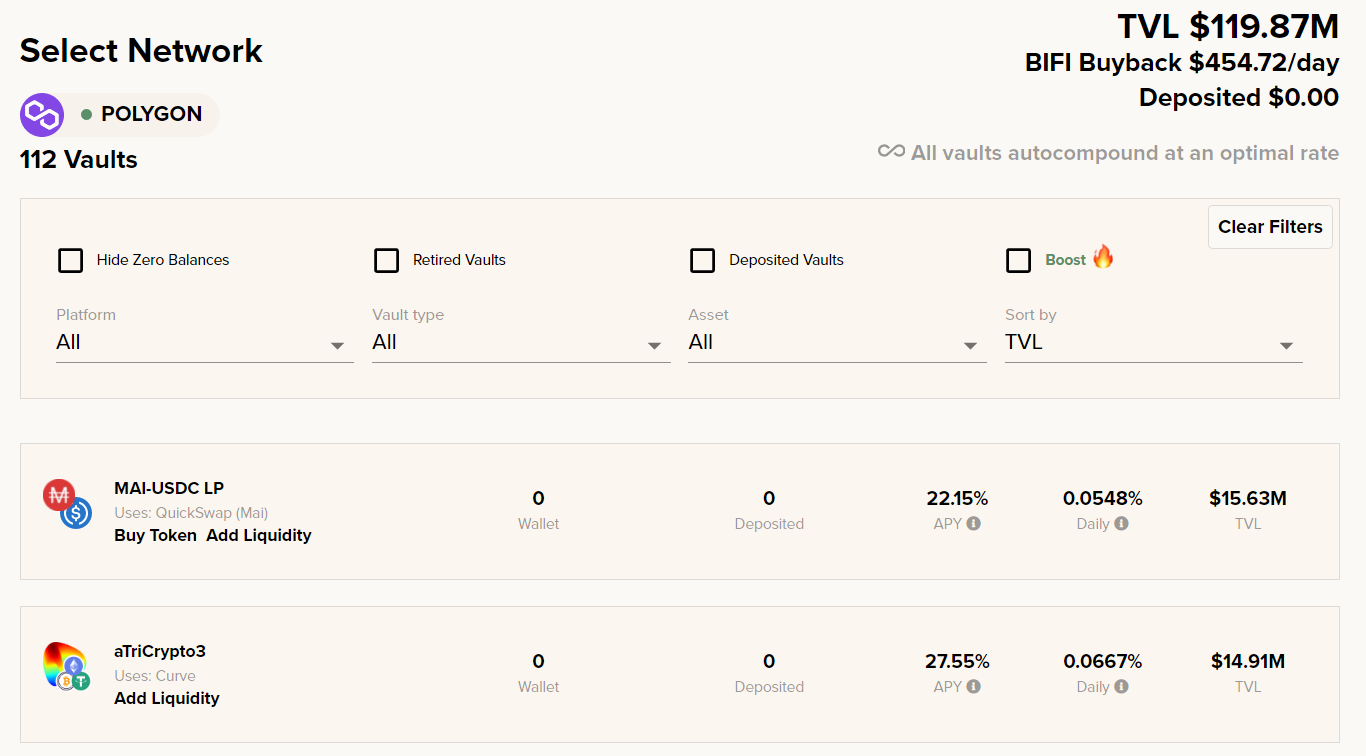
Task: Click the purple Polygon network logo
Action: tap(42, 115)
